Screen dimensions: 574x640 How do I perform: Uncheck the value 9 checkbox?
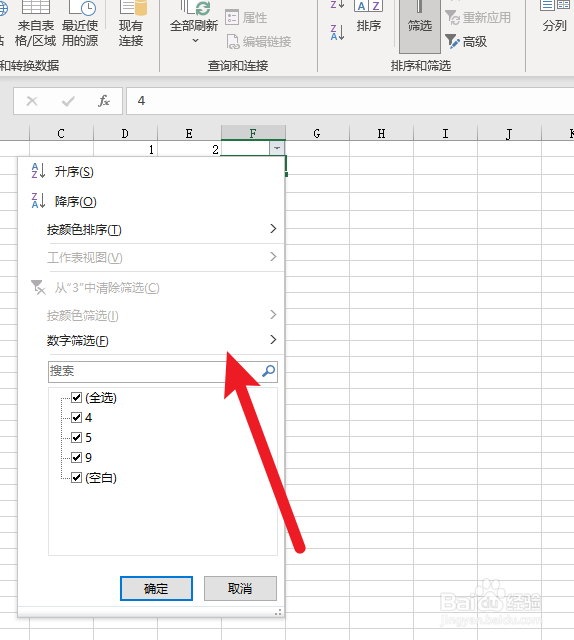coord(76,457)
